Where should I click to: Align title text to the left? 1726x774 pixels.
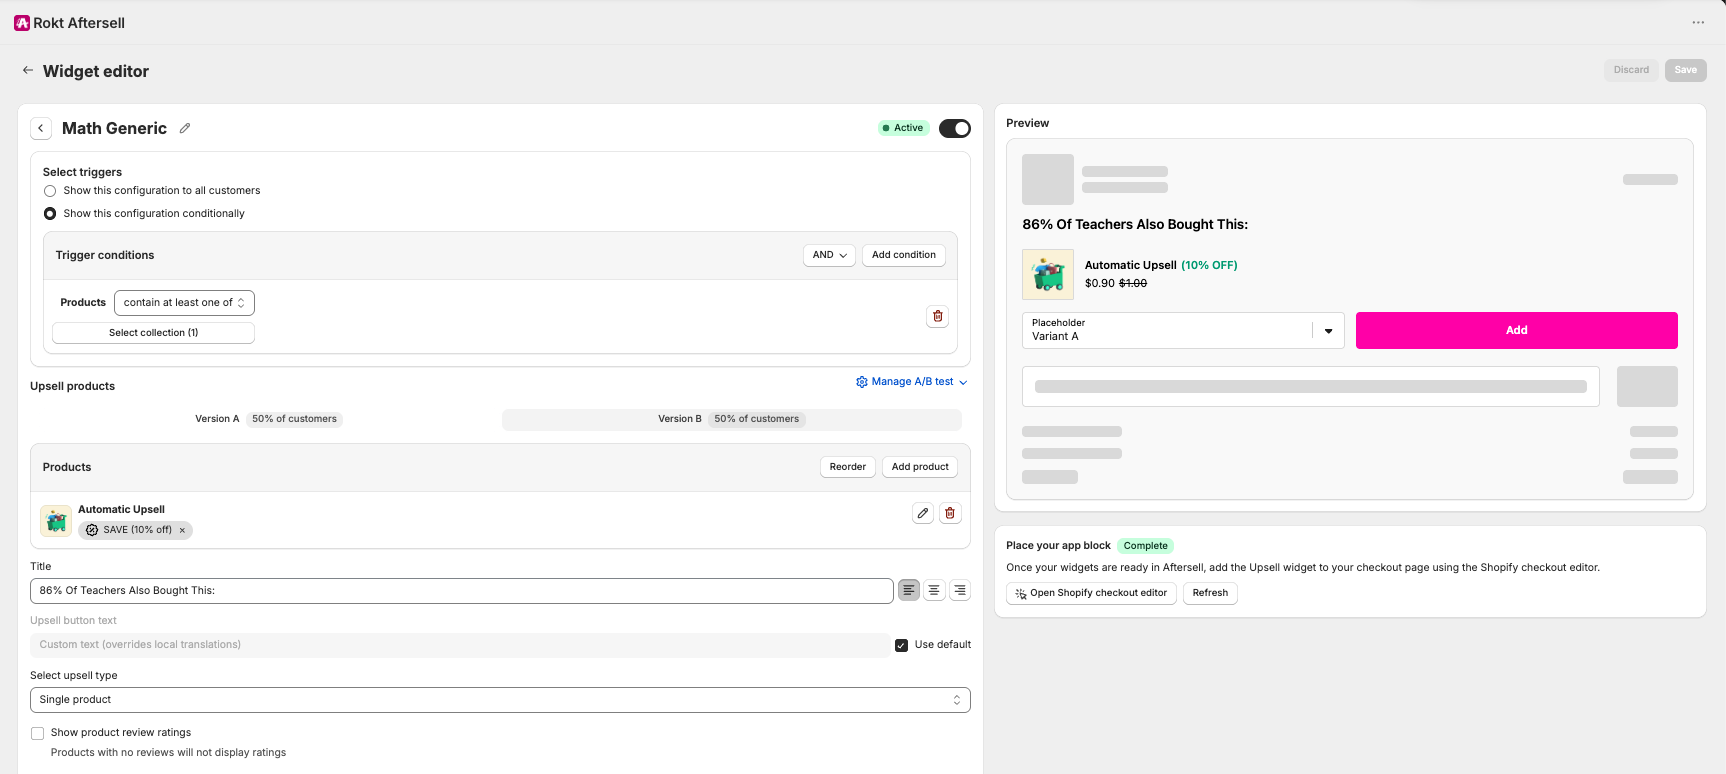[908, 591]
